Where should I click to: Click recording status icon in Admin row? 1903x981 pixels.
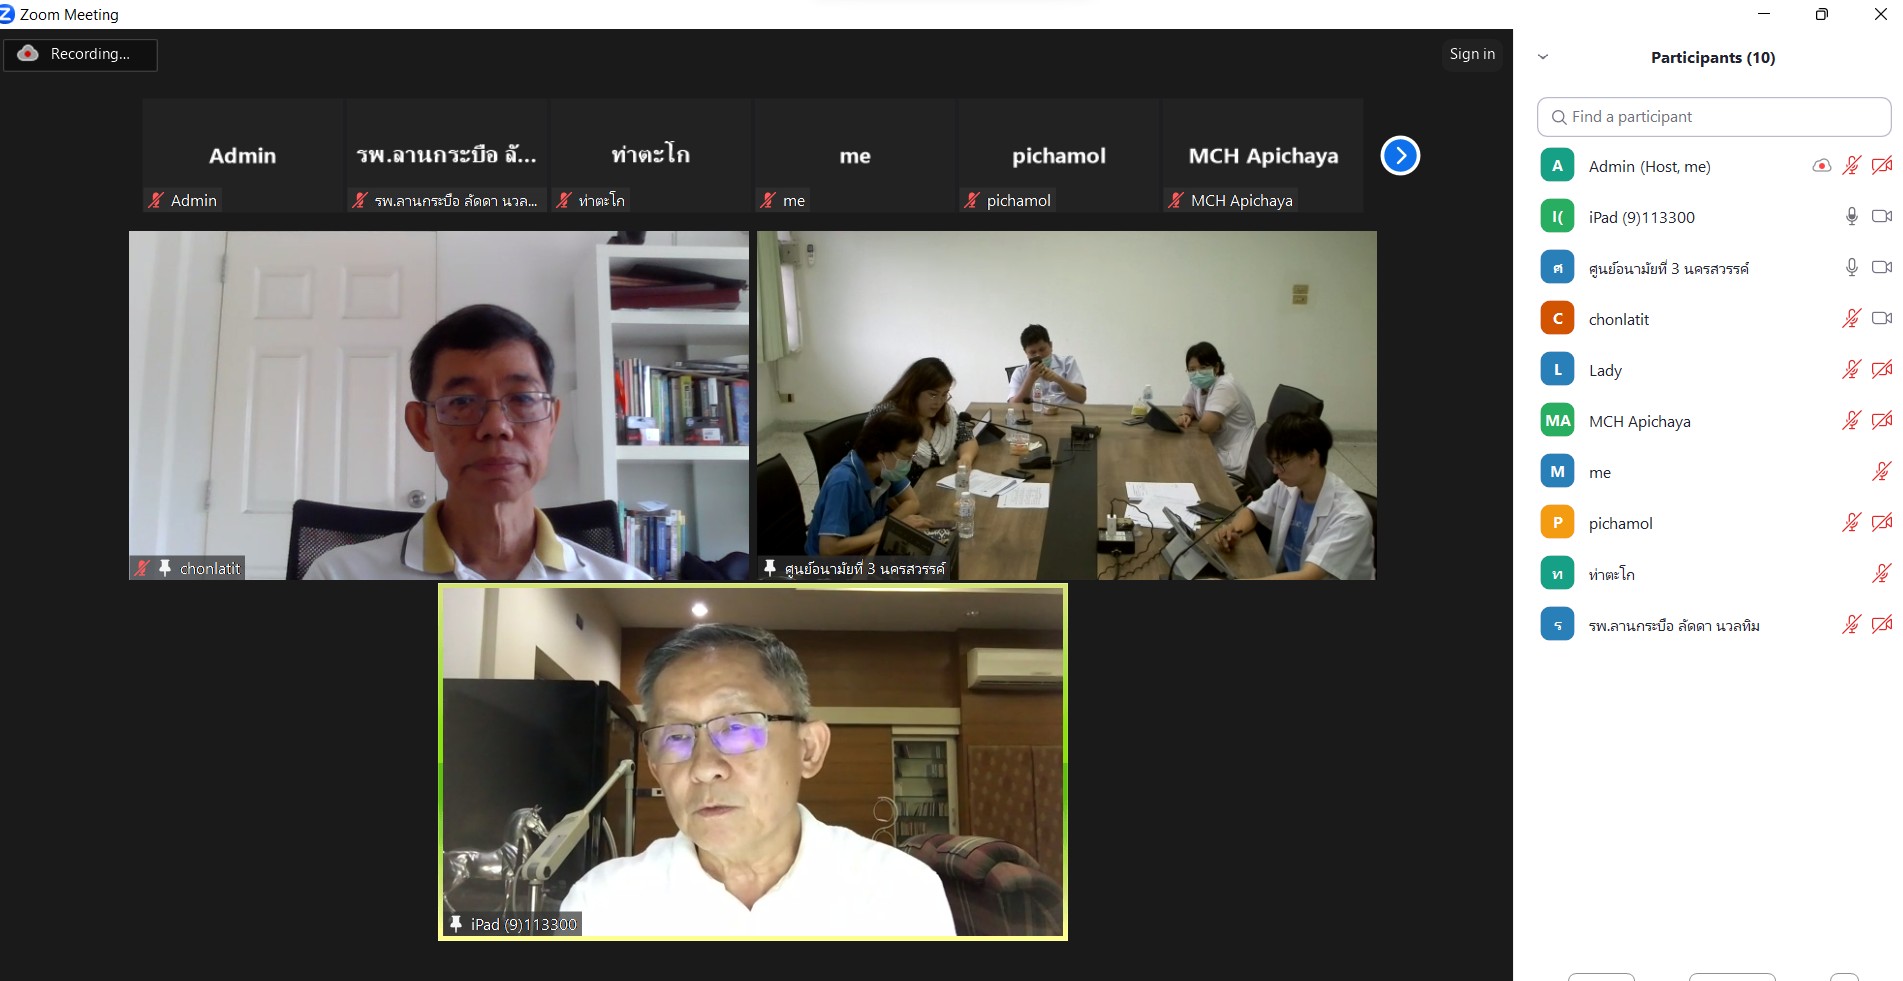point(1821,166)
